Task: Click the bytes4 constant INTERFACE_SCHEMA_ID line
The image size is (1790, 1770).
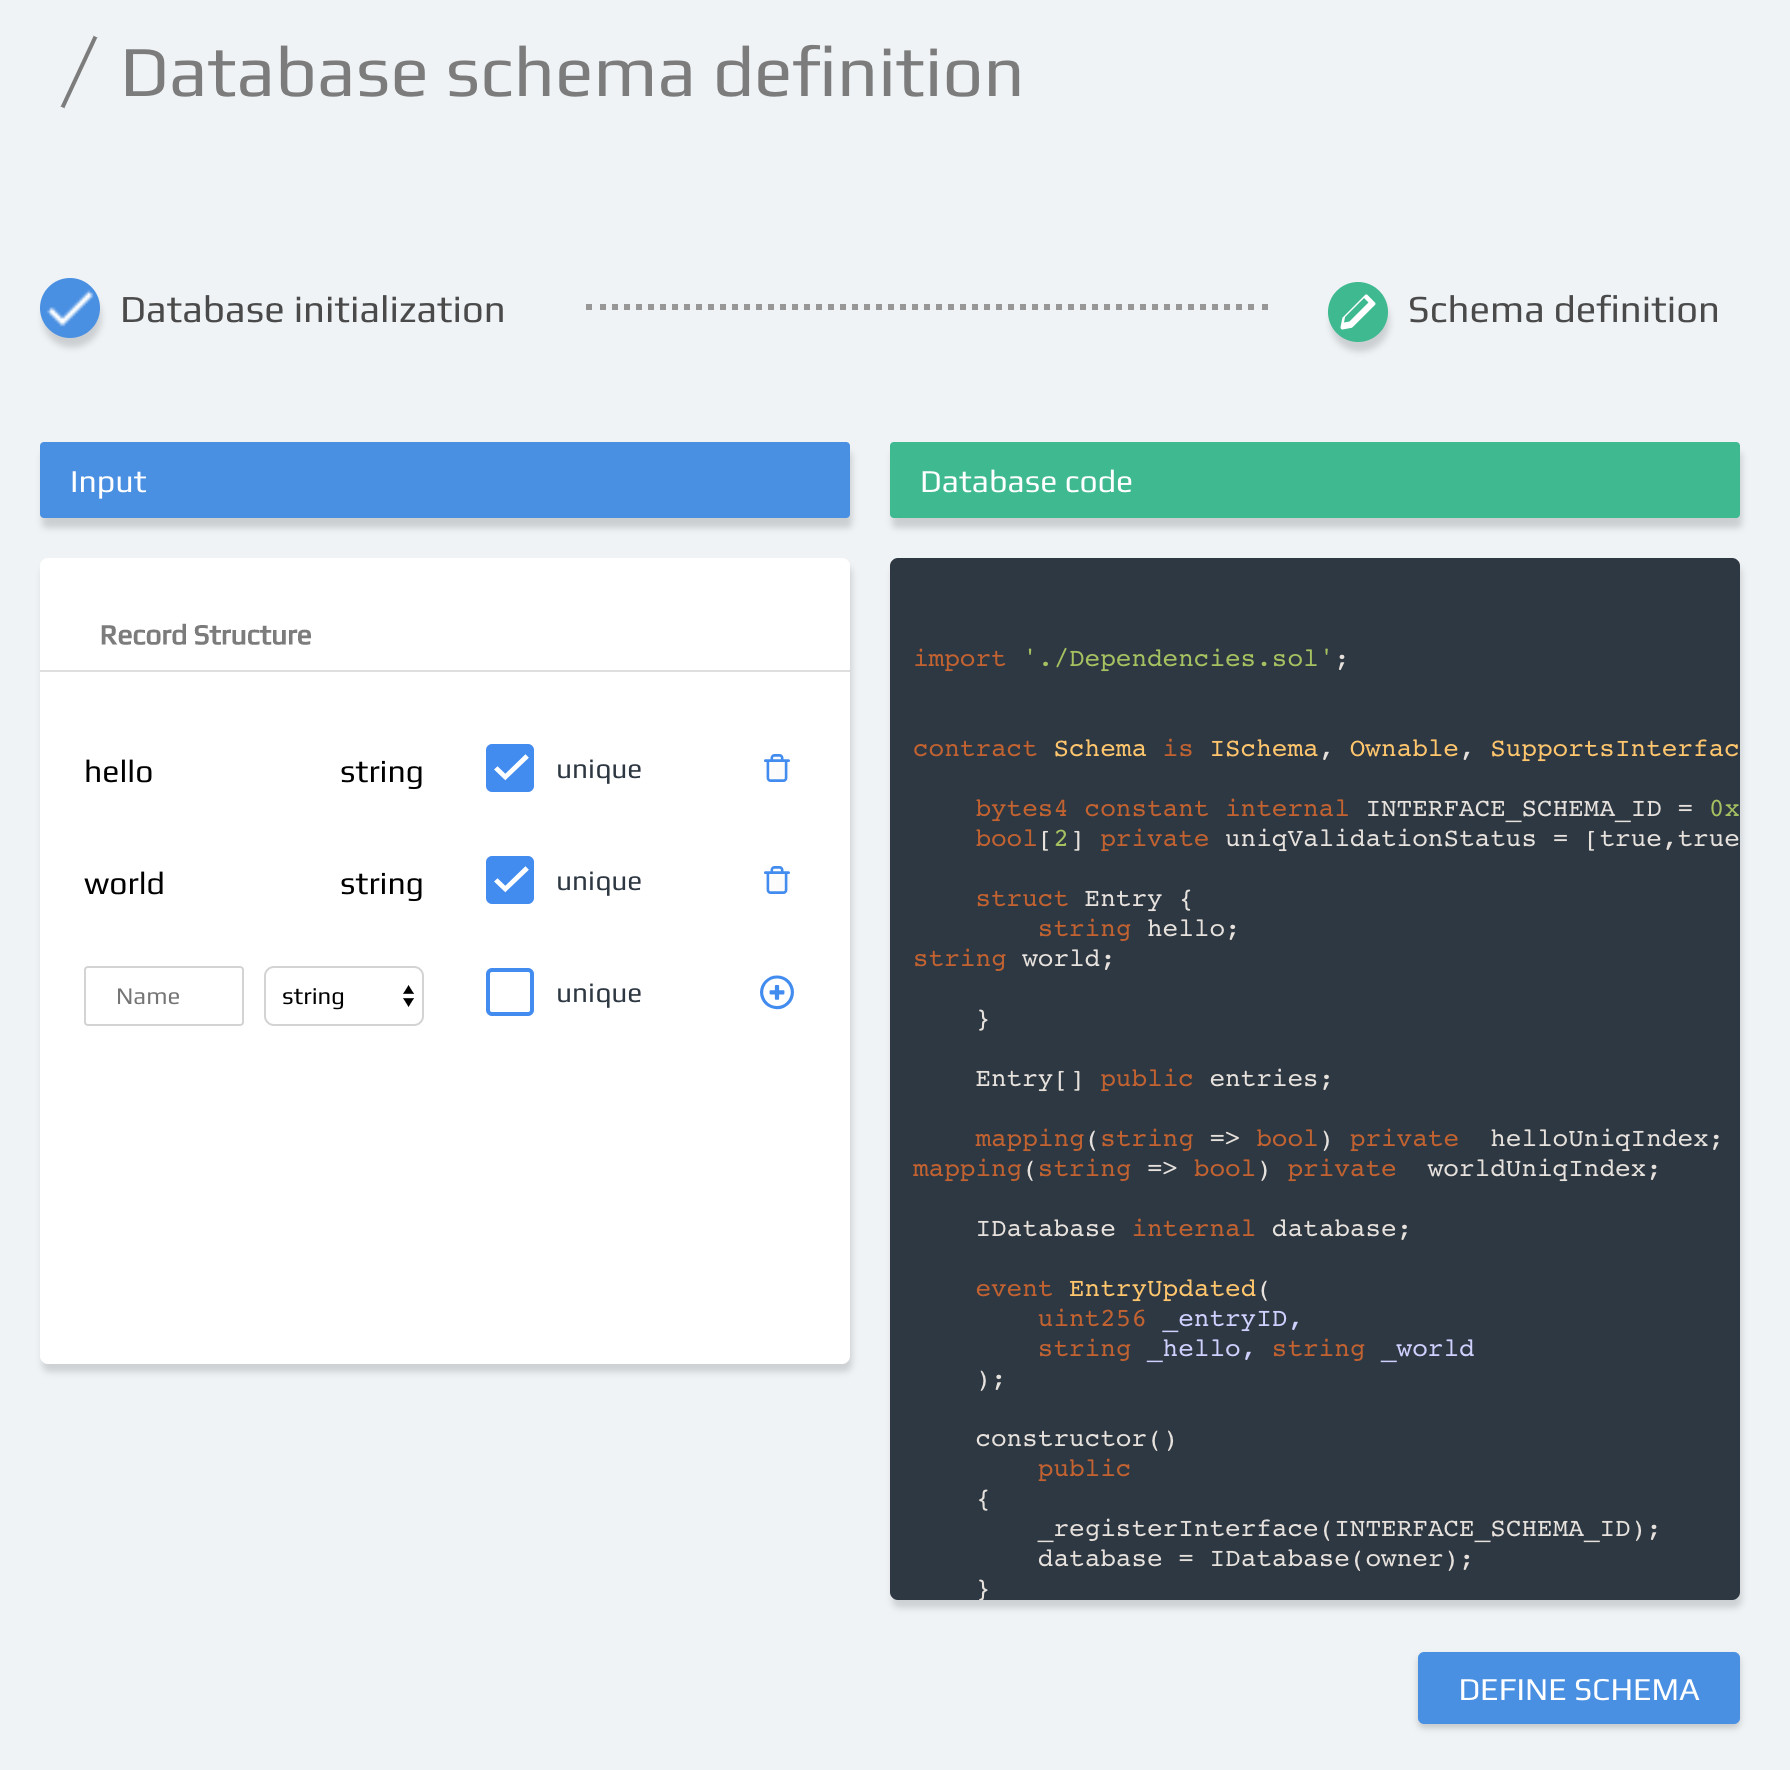Action: click(1357, 808)
